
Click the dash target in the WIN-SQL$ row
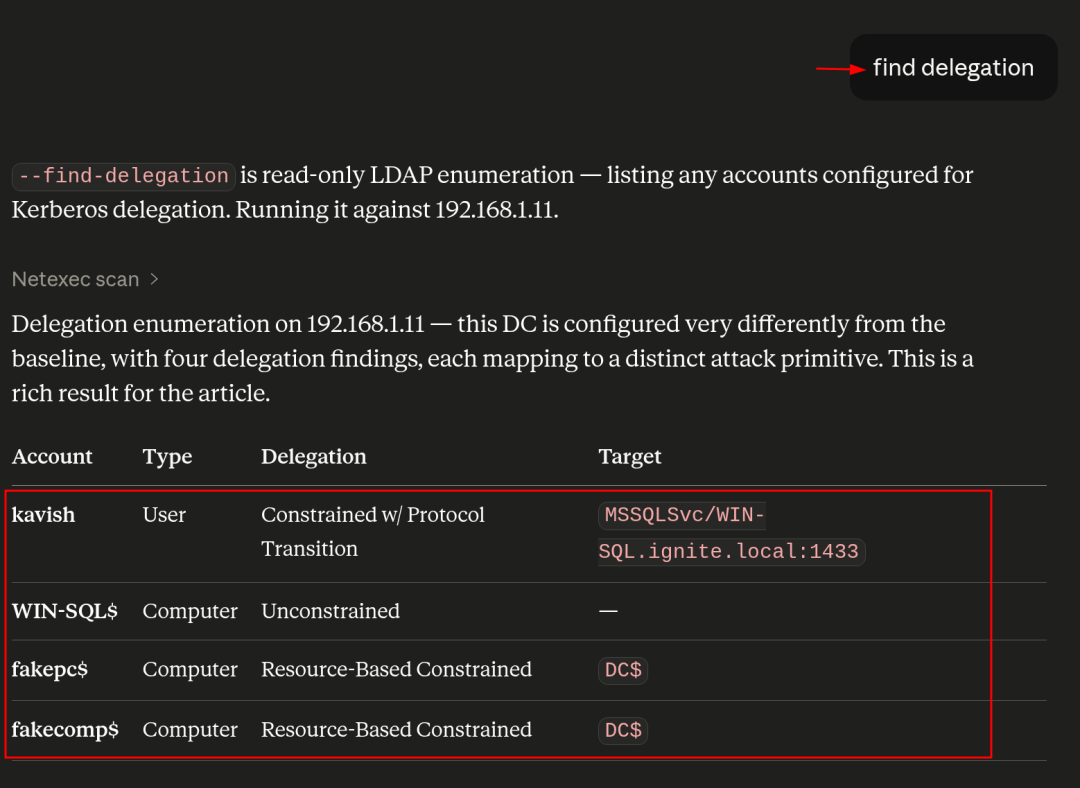608,611
